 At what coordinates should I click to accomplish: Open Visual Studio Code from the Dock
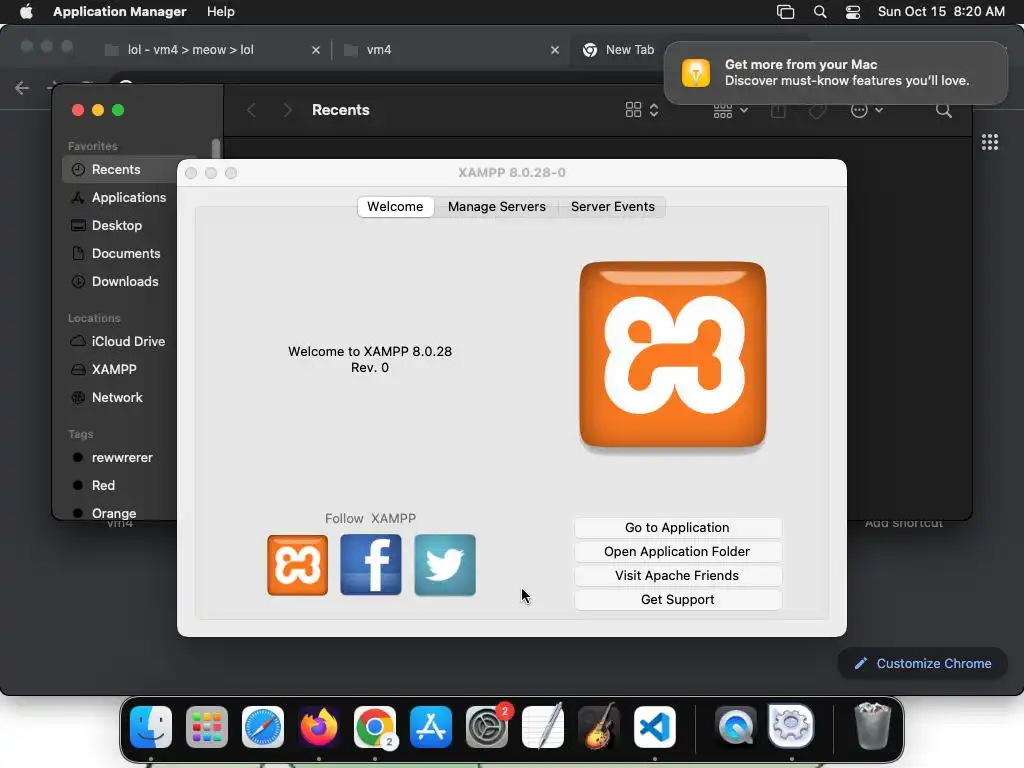pyautogui.click(x=655, y=727)
